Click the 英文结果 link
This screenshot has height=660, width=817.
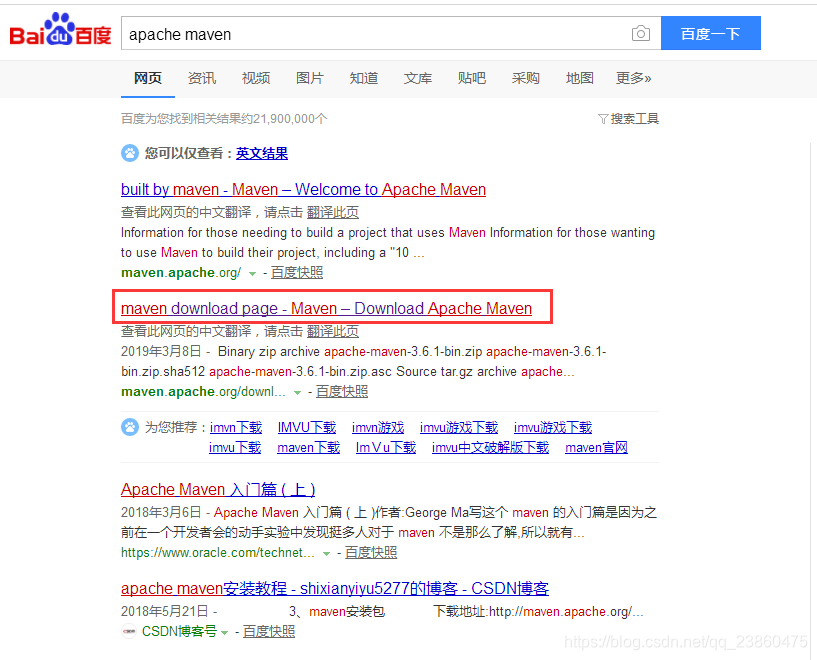pyautogui.click(x=262, y=153)
